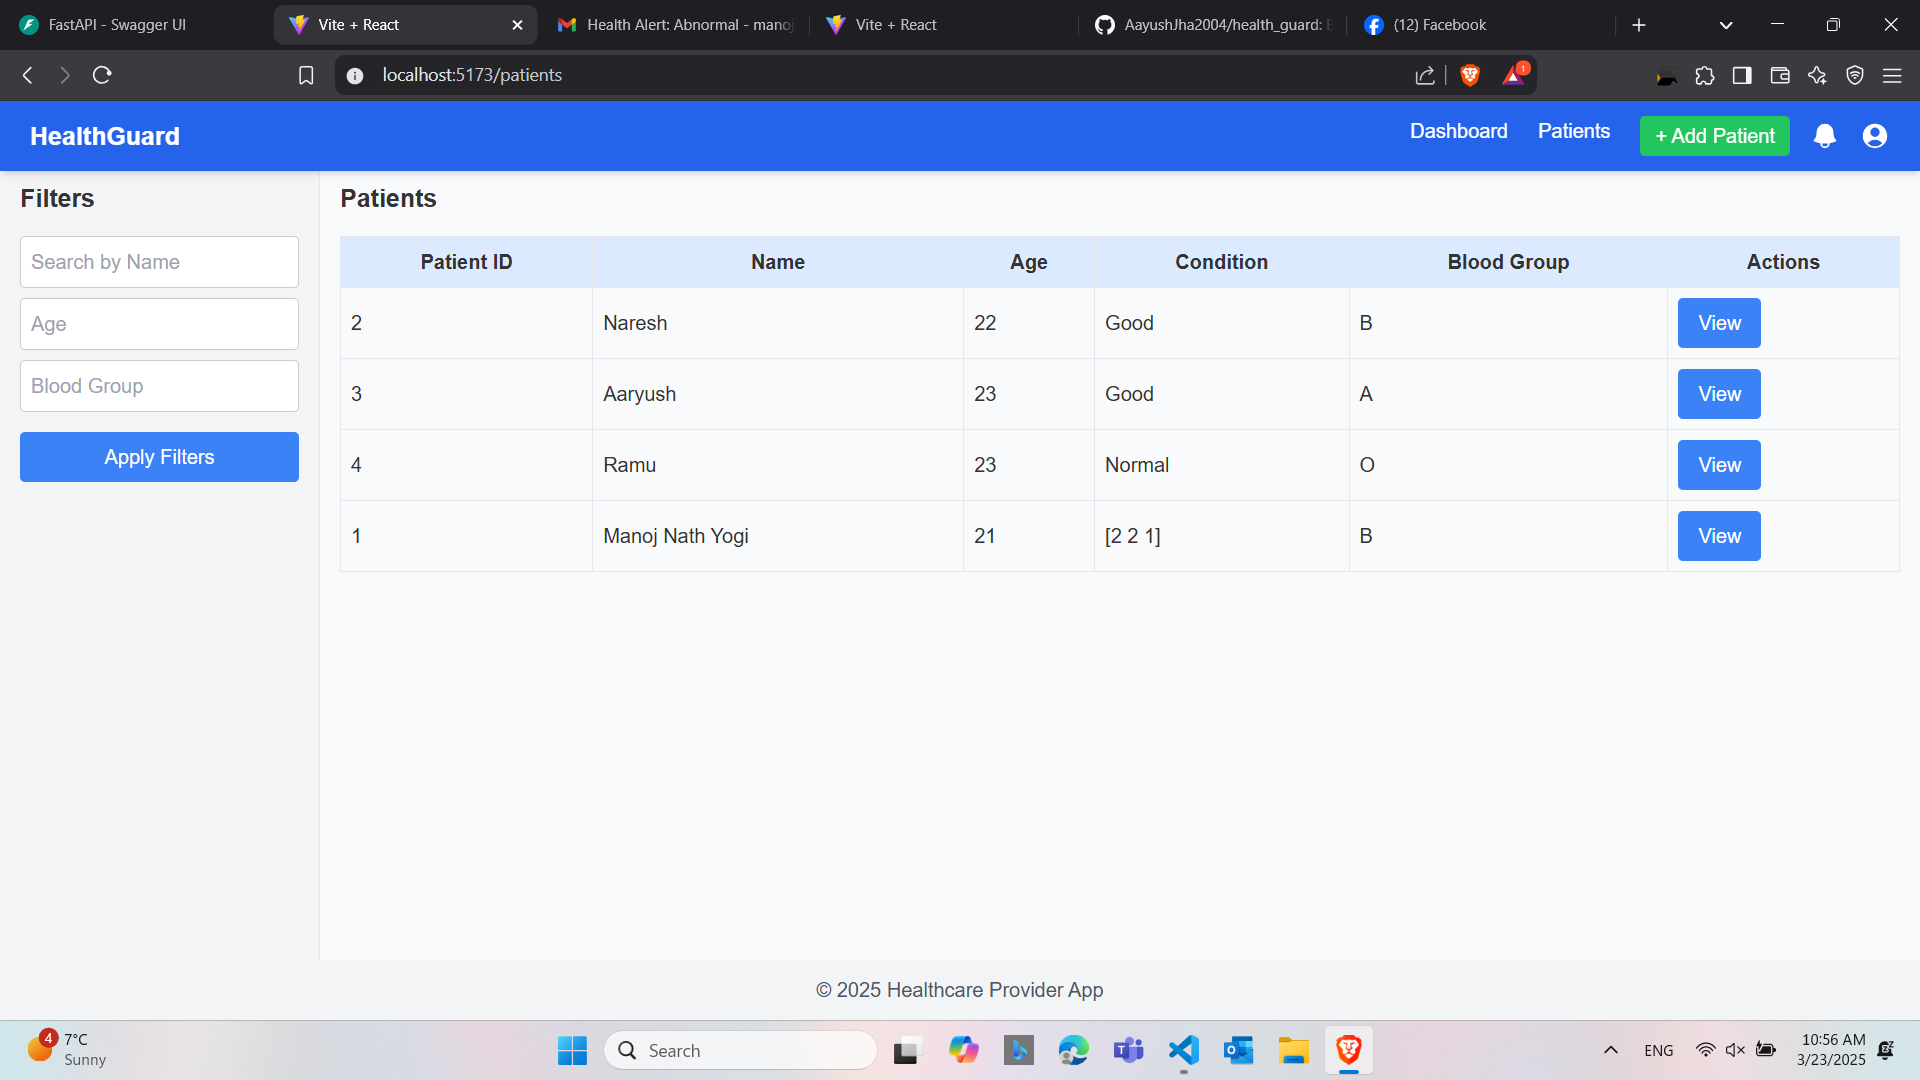Go to the Dashboard nav link
Image resolution: width=1920 pixels, height=1080 pixels.
[x=1458, y=131]
